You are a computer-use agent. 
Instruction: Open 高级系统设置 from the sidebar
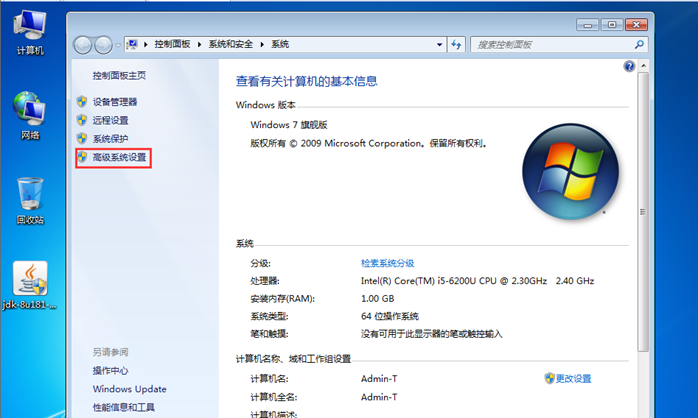click(x=119, y=157)
